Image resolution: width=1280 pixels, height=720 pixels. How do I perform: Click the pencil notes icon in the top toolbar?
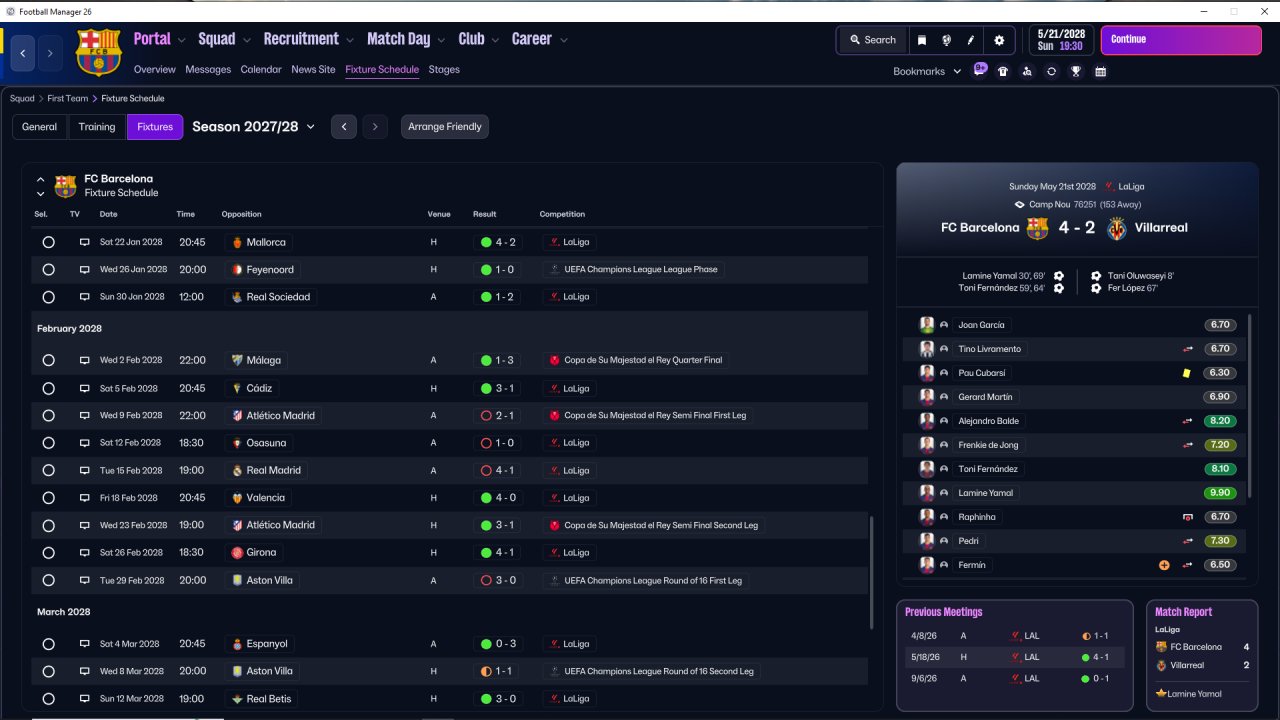tap(970, 40)
